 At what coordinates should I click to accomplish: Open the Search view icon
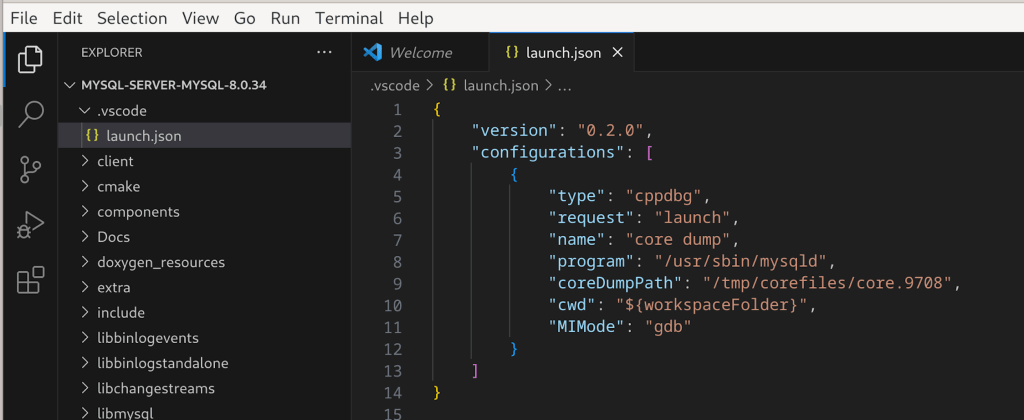30,114
